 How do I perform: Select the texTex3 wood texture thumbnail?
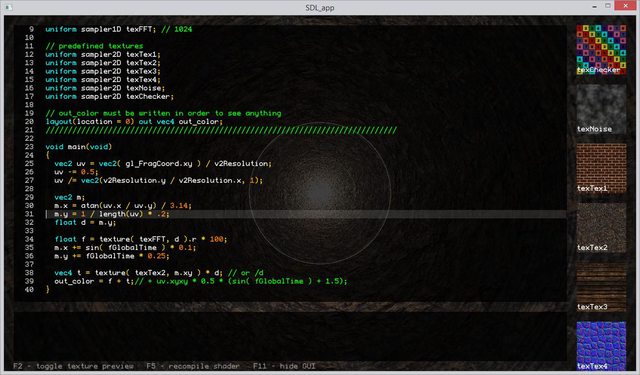pyautogui.click(x=601, y=287)
